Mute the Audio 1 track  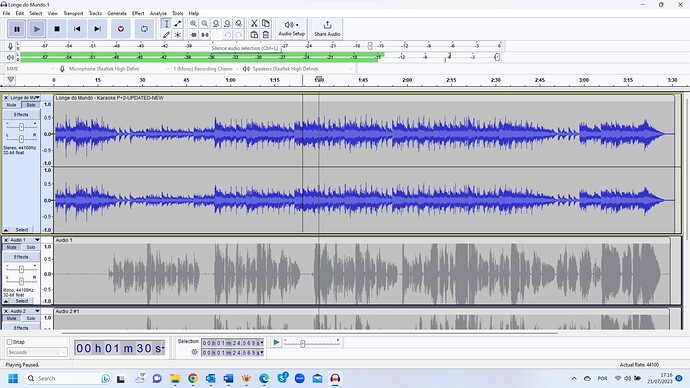click(11, 247)
